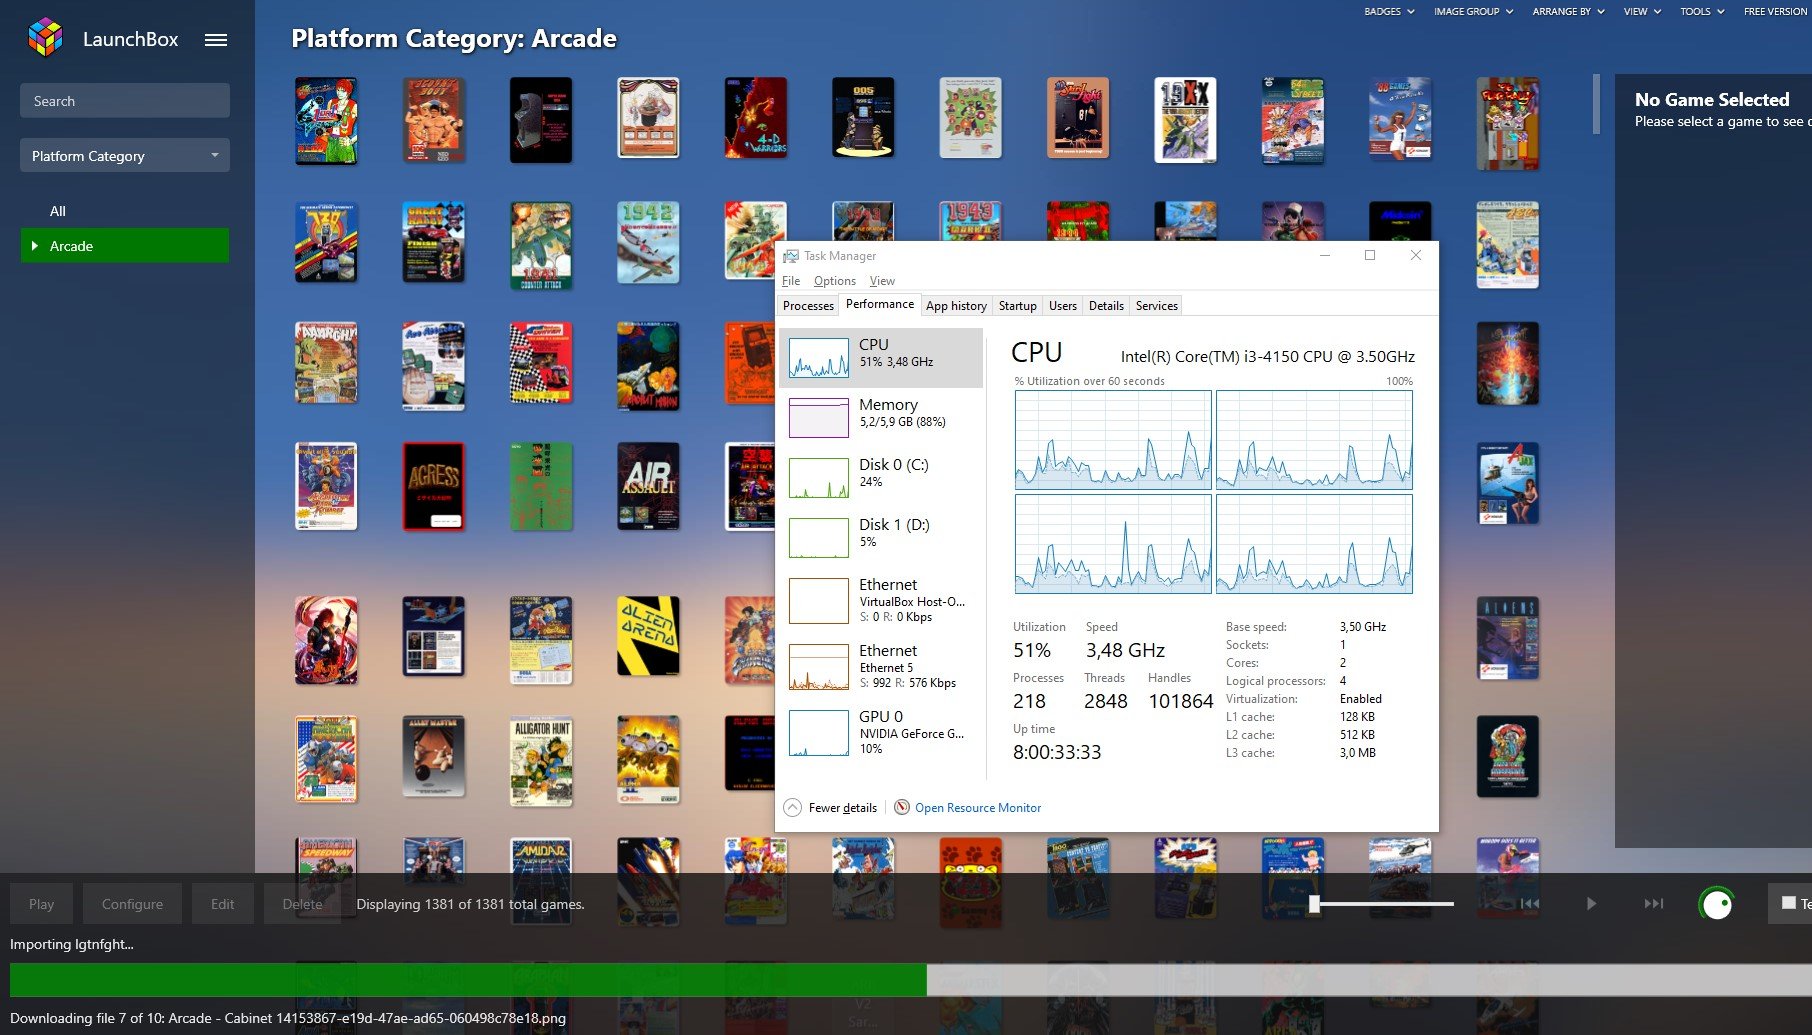Click the green import progress bar
Viewport: 1812px width, 1035px height.
click(468, 980)
